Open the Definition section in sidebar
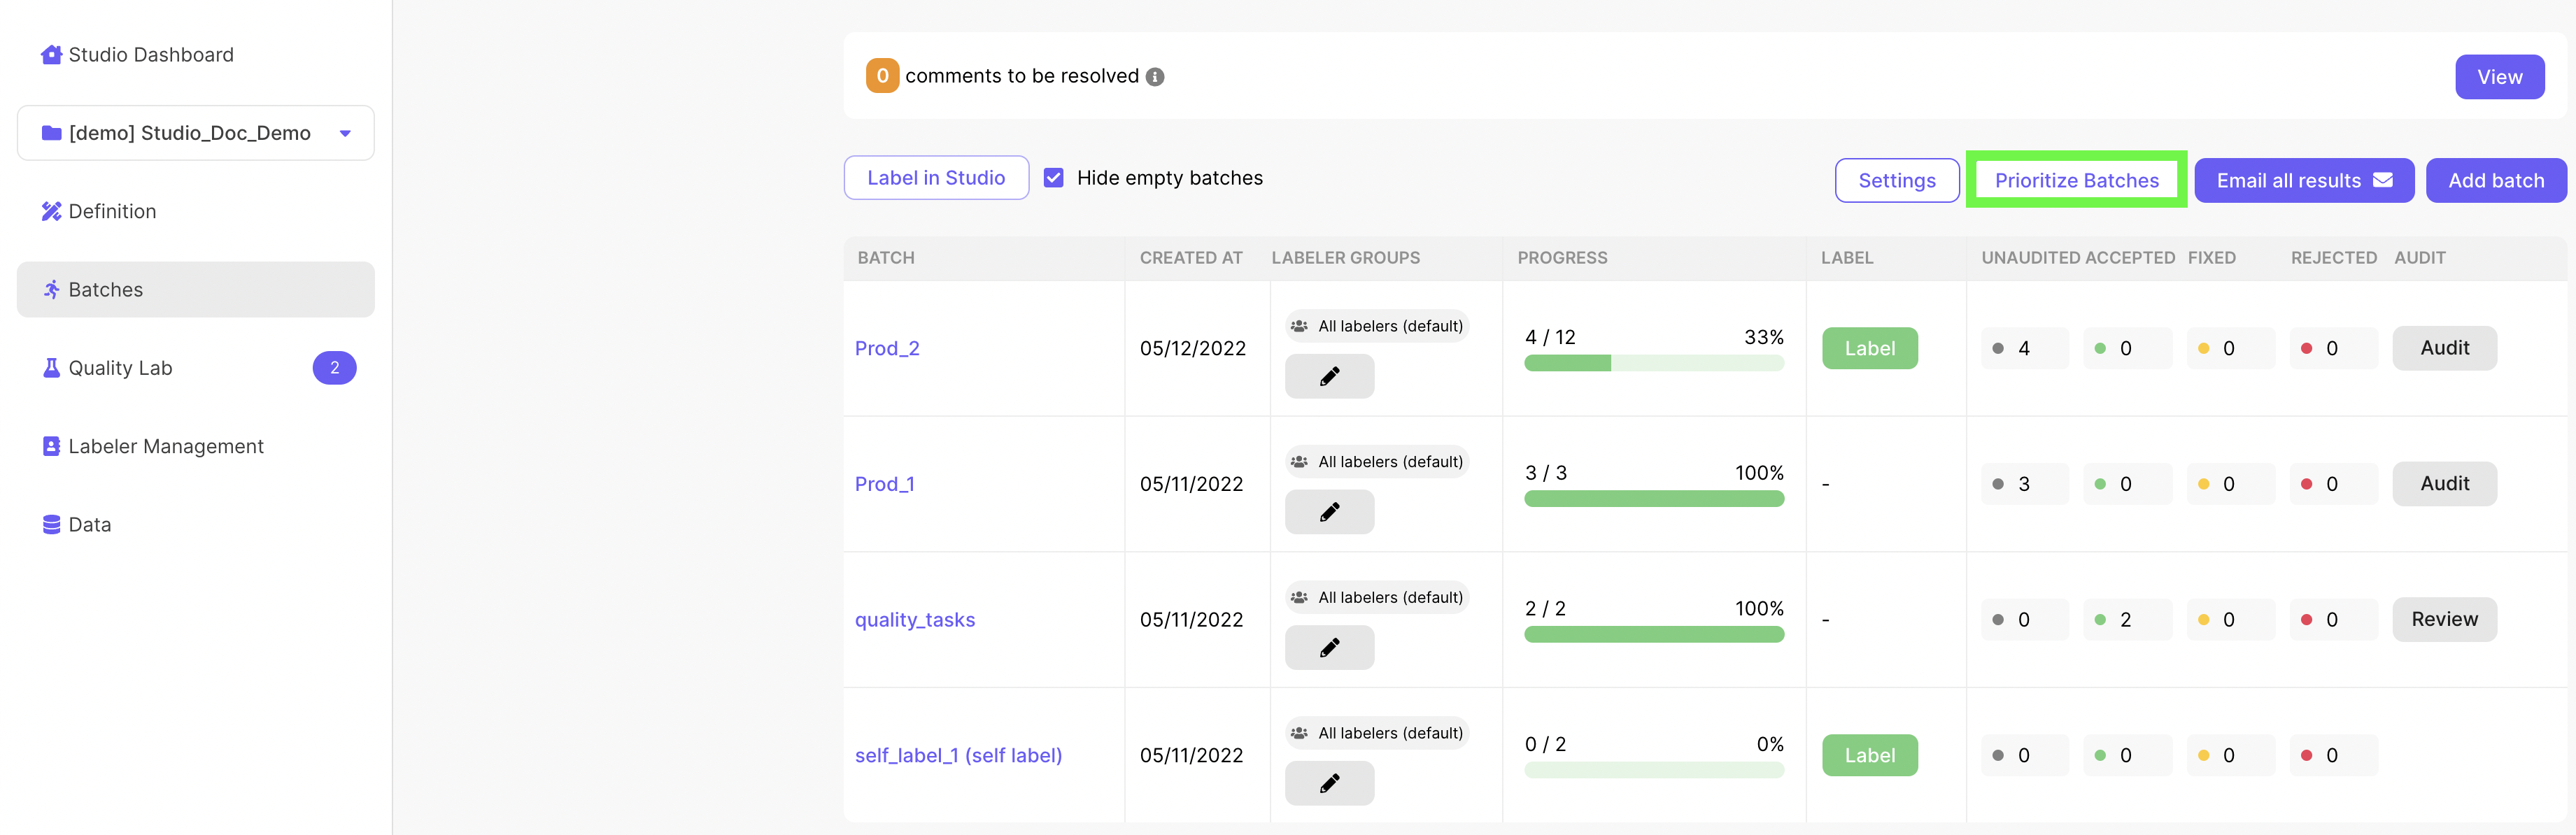 (112, 211)
